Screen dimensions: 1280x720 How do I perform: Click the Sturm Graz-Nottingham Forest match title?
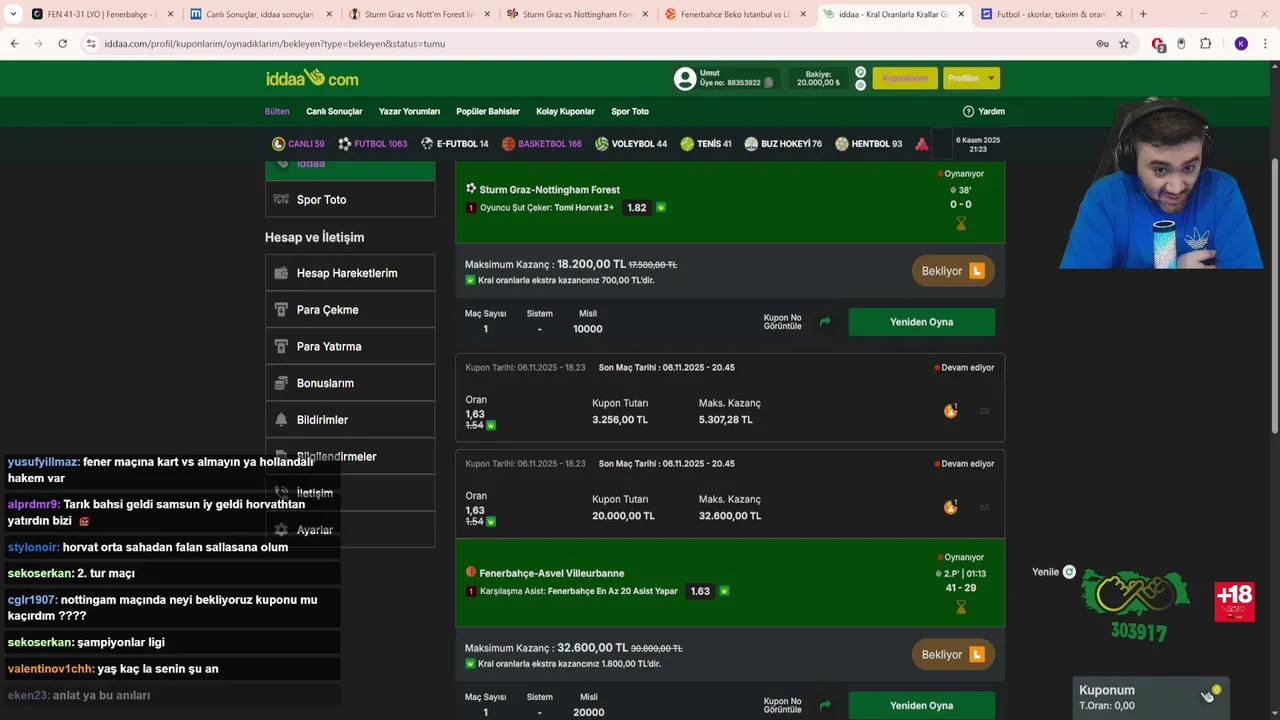[549, 189]
